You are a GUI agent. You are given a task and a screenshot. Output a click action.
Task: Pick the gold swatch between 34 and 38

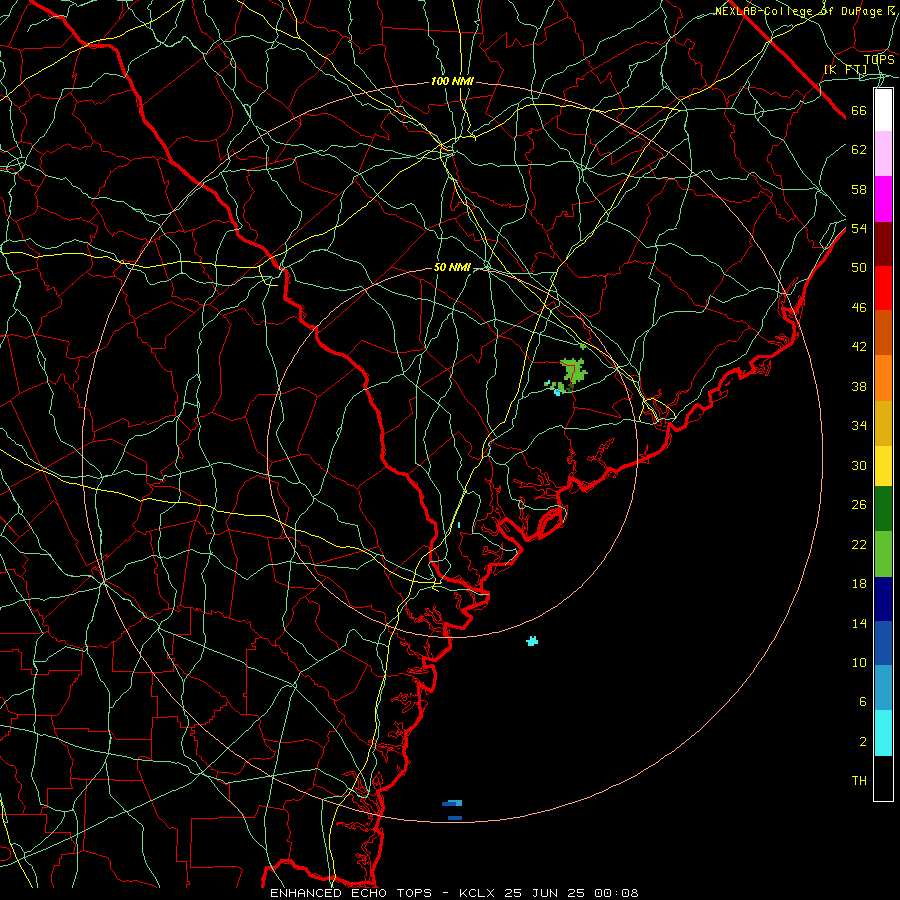pyautogui.click(x=883, y=424)
